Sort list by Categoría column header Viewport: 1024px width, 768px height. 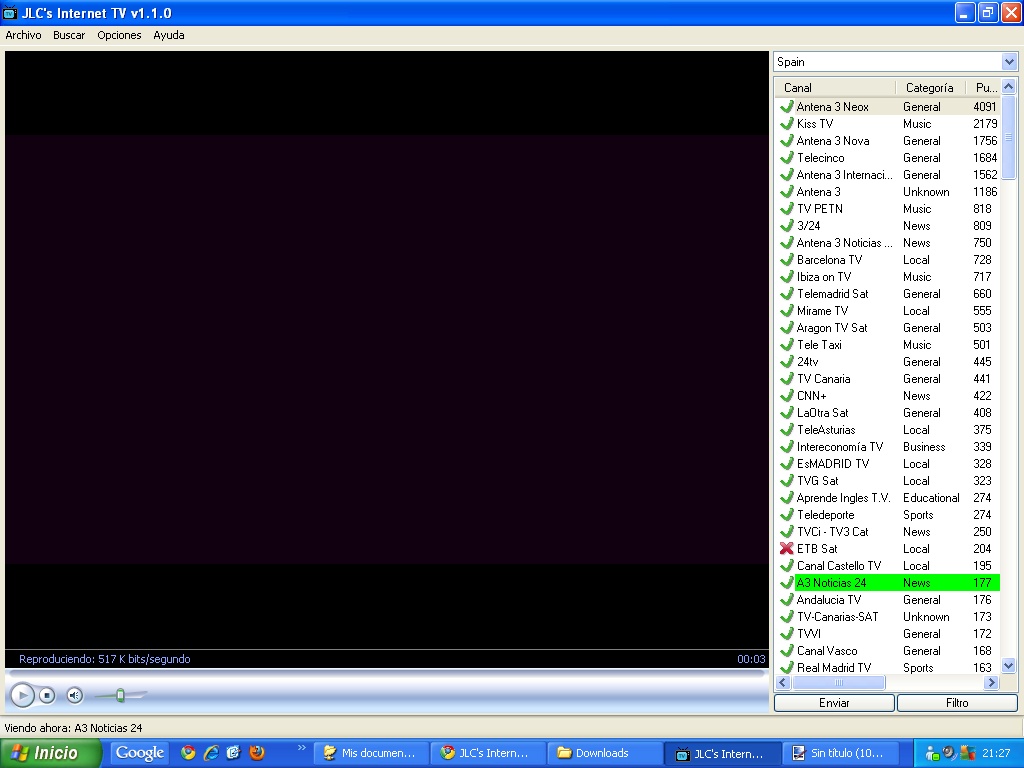pos(930,88)
